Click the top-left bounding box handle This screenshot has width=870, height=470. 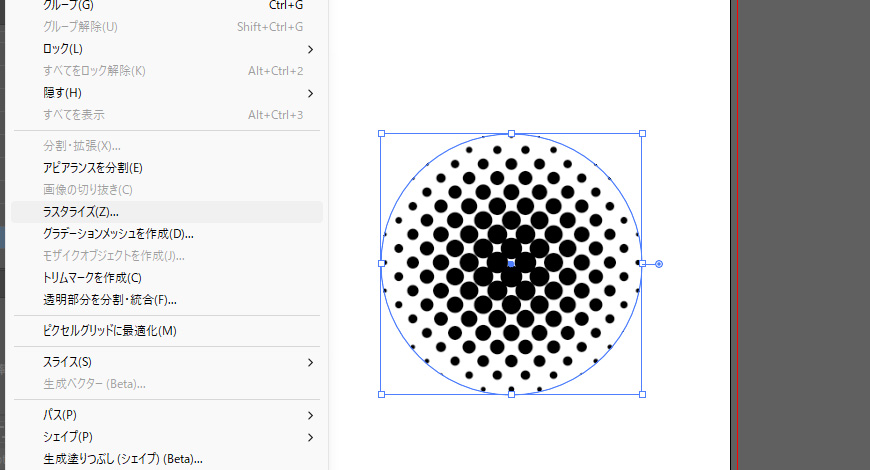coord(381,133)
